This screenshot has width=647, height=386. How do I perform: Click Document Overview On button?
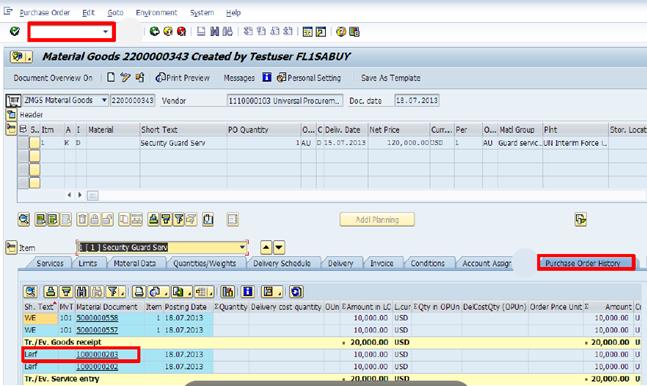tap(53, 78)
